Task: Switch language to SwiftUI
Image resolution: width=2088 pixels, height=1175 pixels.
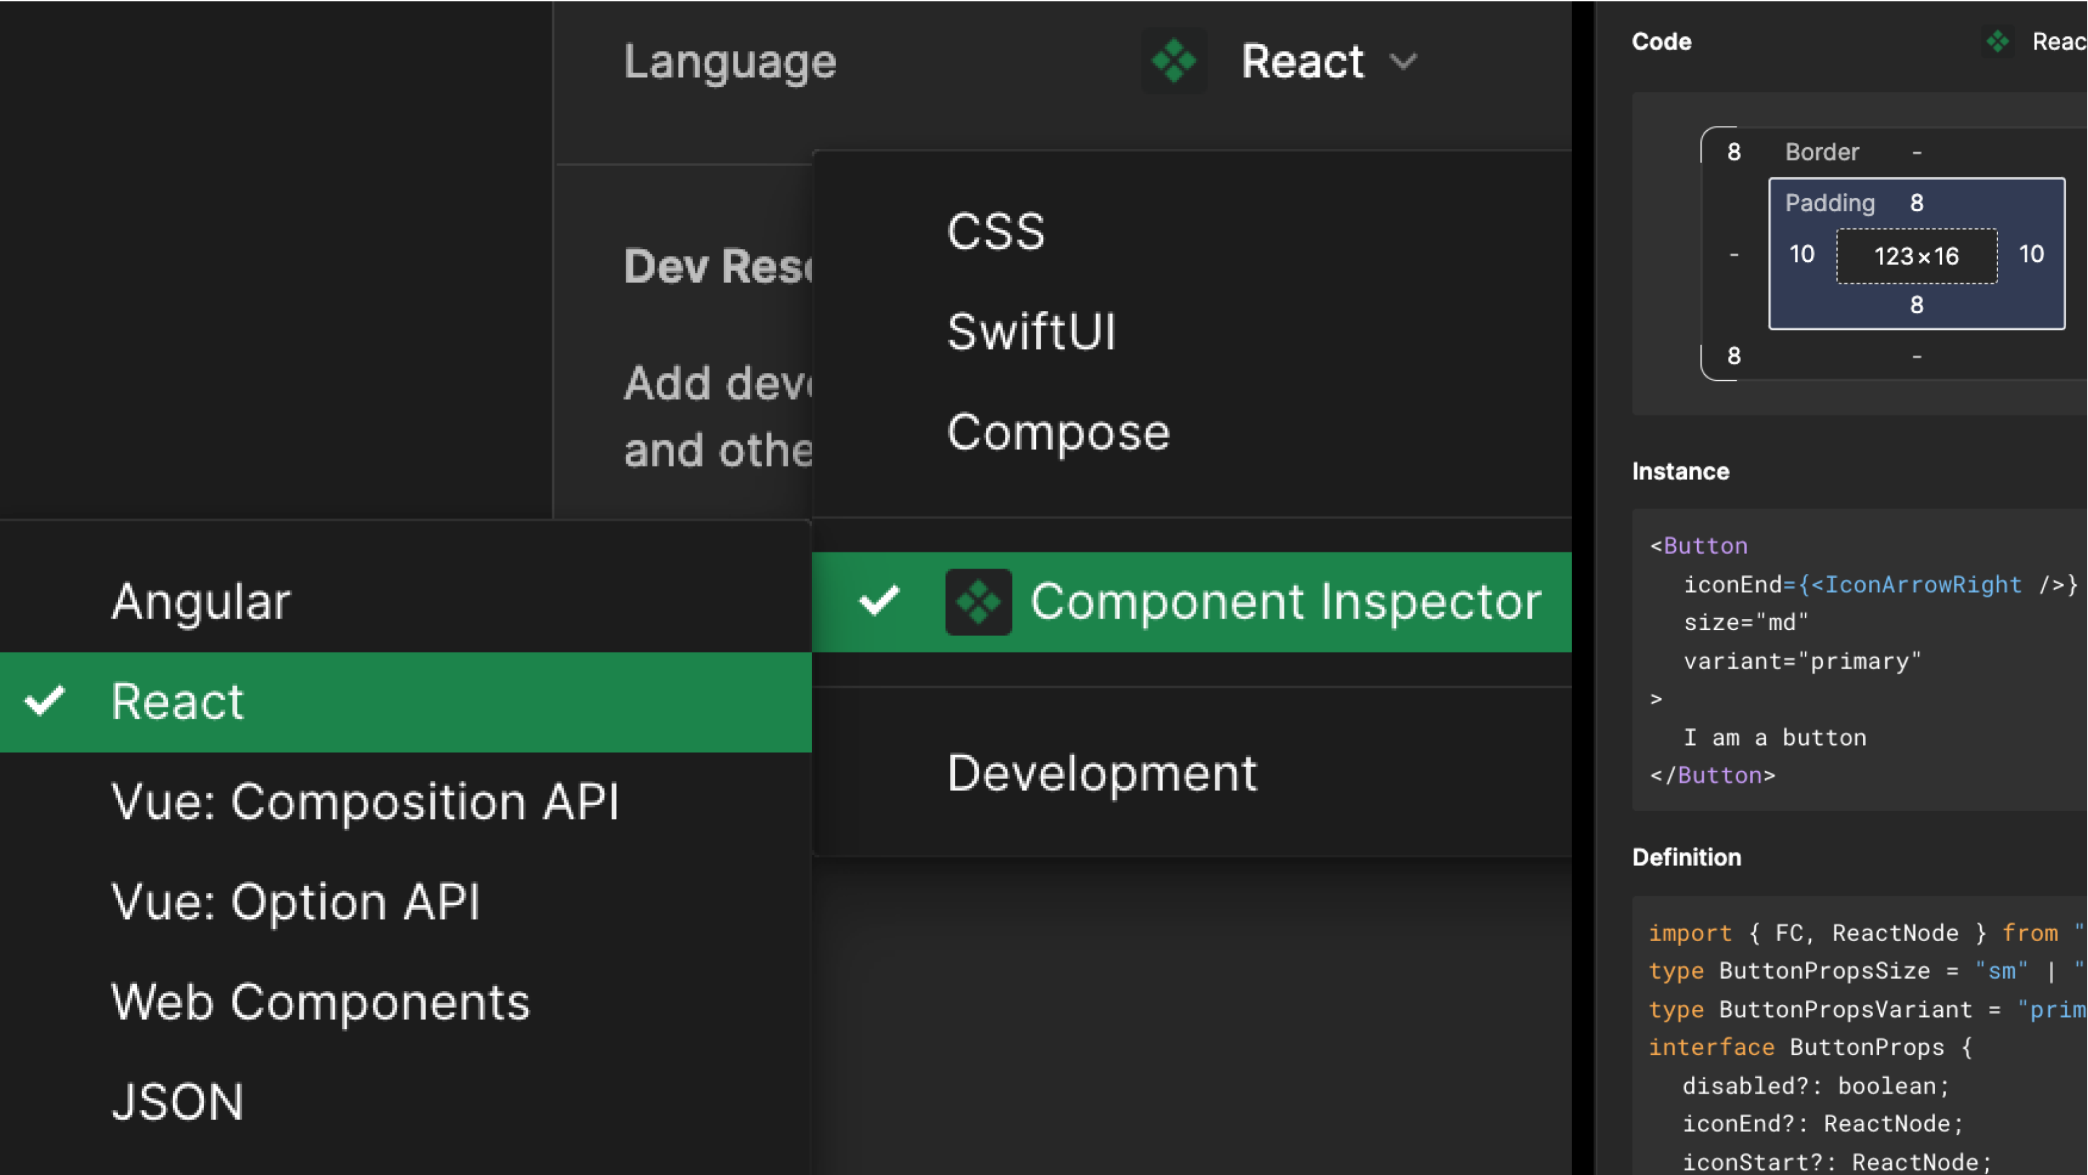Action: [x=1031, y=332]
